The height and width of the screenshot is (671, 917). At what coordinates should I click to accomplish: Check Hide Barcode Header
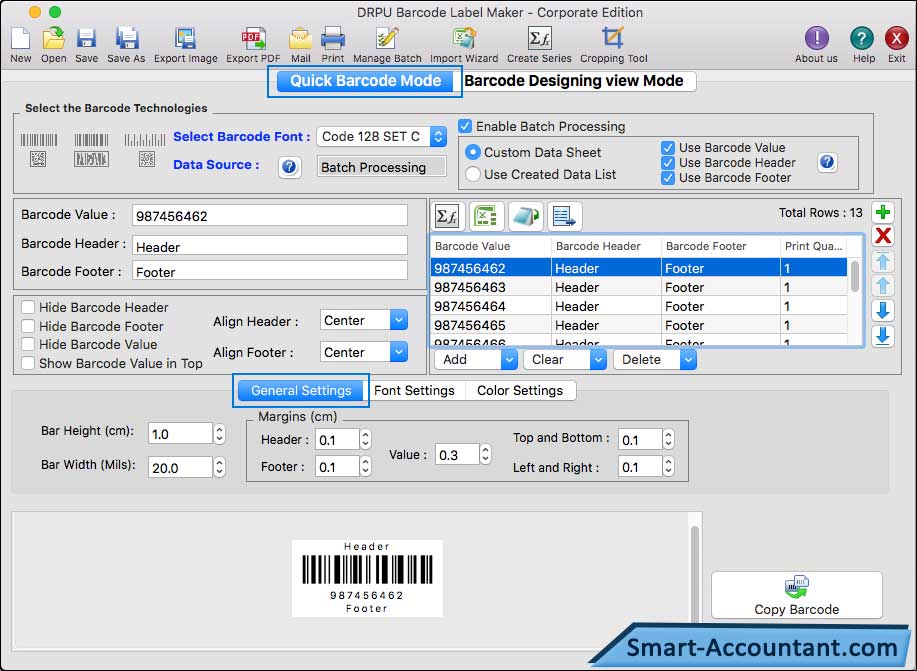(27, 308)
